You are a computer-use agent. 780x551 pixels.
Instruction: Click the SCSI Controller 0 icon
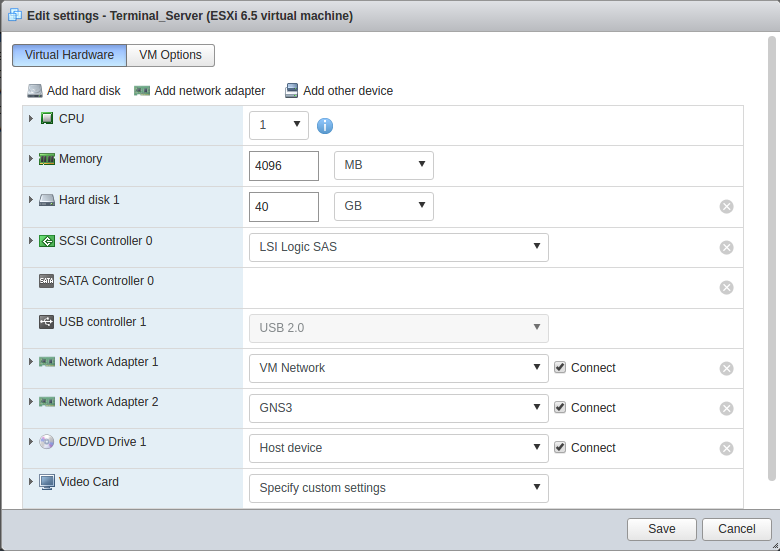[x=47, y=241]
